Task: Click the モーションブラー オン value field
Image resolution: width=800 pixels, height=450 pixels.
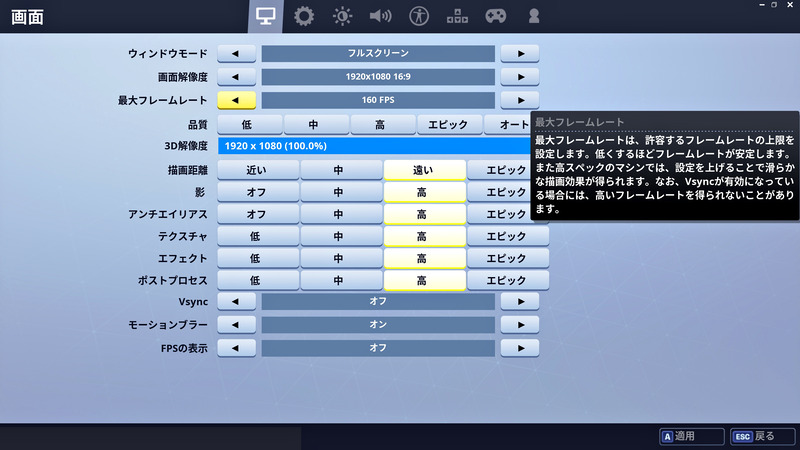Action: click(378, 325)
